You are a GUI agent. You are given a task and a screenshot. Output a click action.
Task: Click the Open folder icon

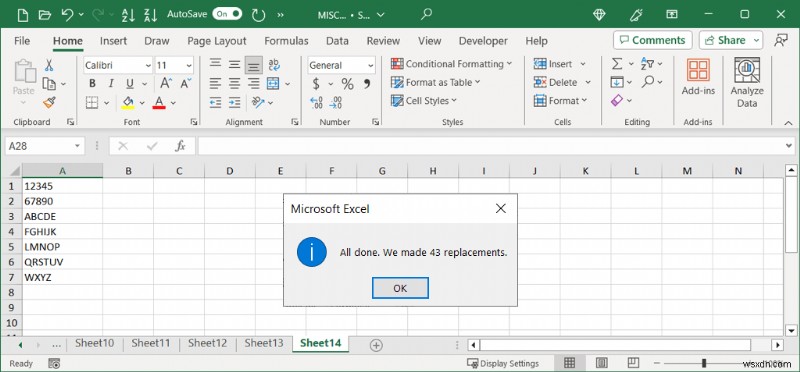pyautogui.click(x=44, y=14)
